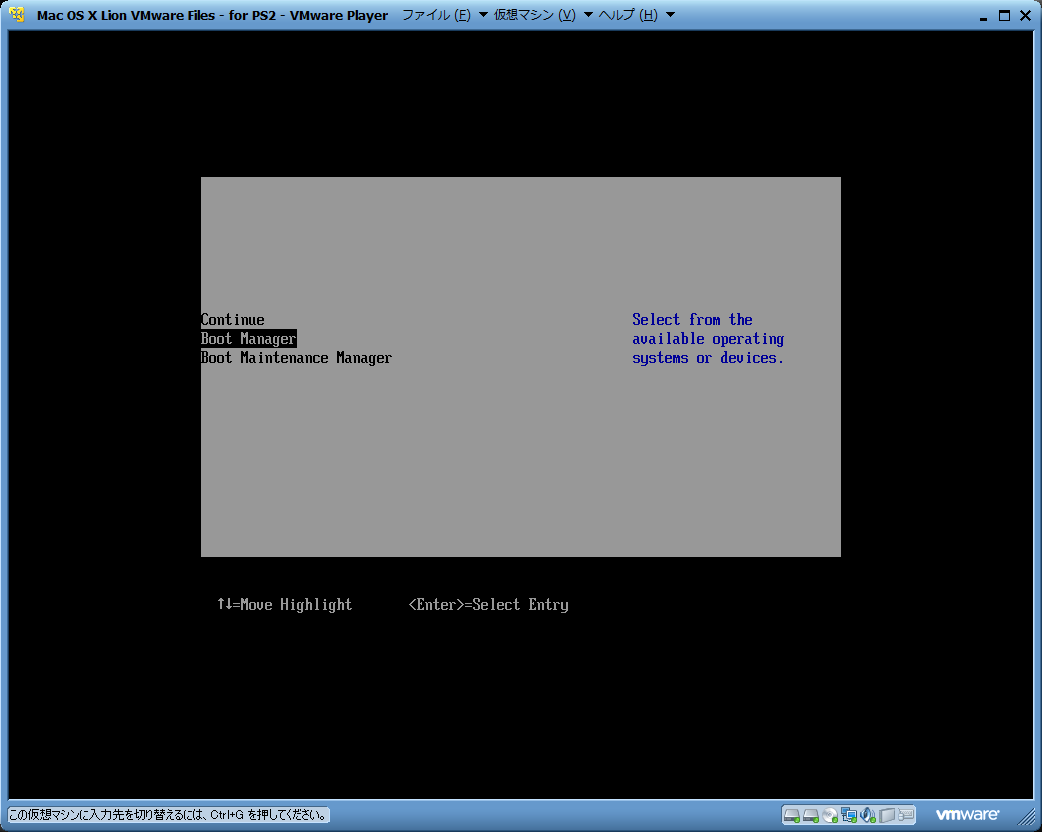The image size is (1042, 832).
Task: Click the gray removable device icon
Action: tap(887, 815)
